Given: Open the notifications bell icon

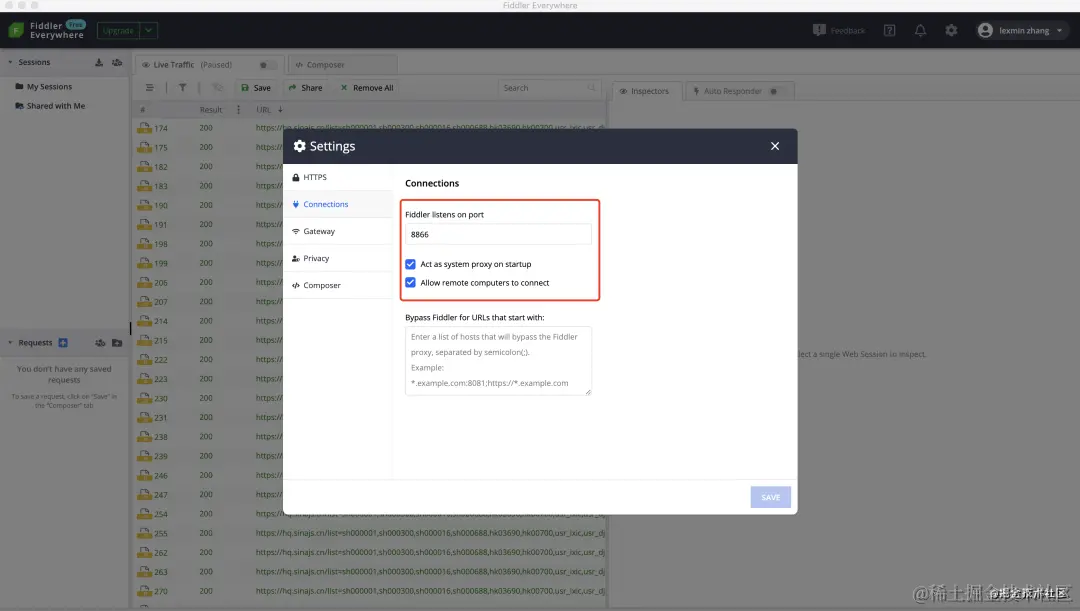Looking at the screenshot, I should pos(920,30).
